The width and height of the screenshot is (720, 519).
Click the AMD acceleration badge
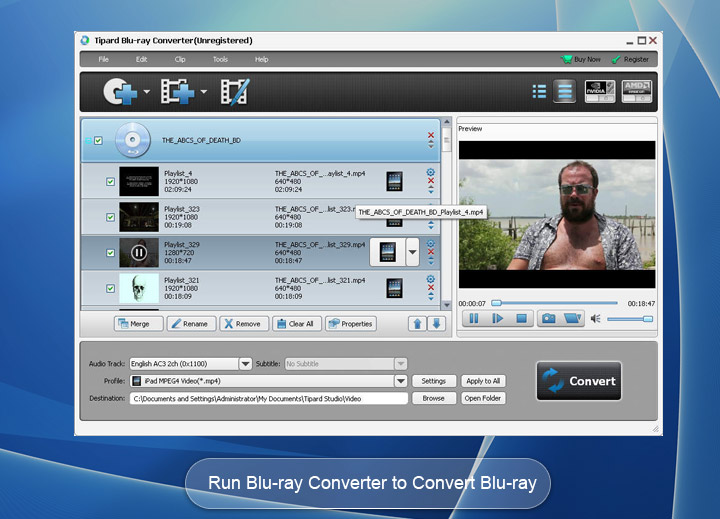(636, 92)
